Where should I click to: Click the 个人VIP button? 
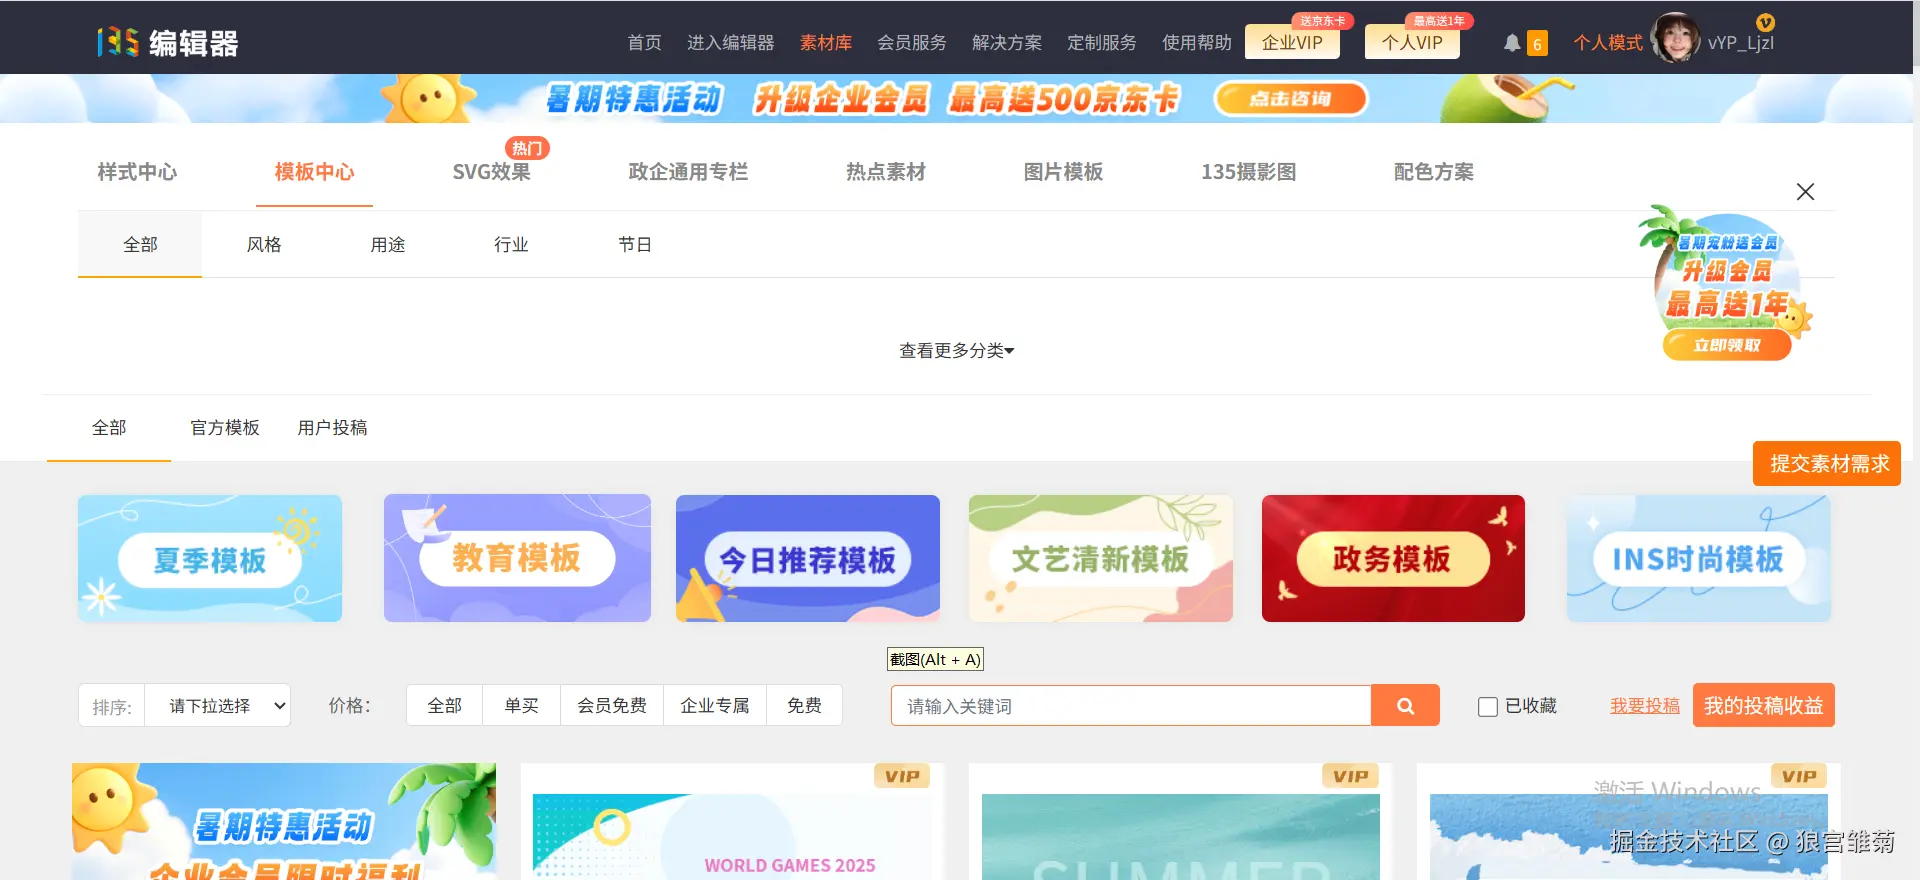(x=1412, y=42)
